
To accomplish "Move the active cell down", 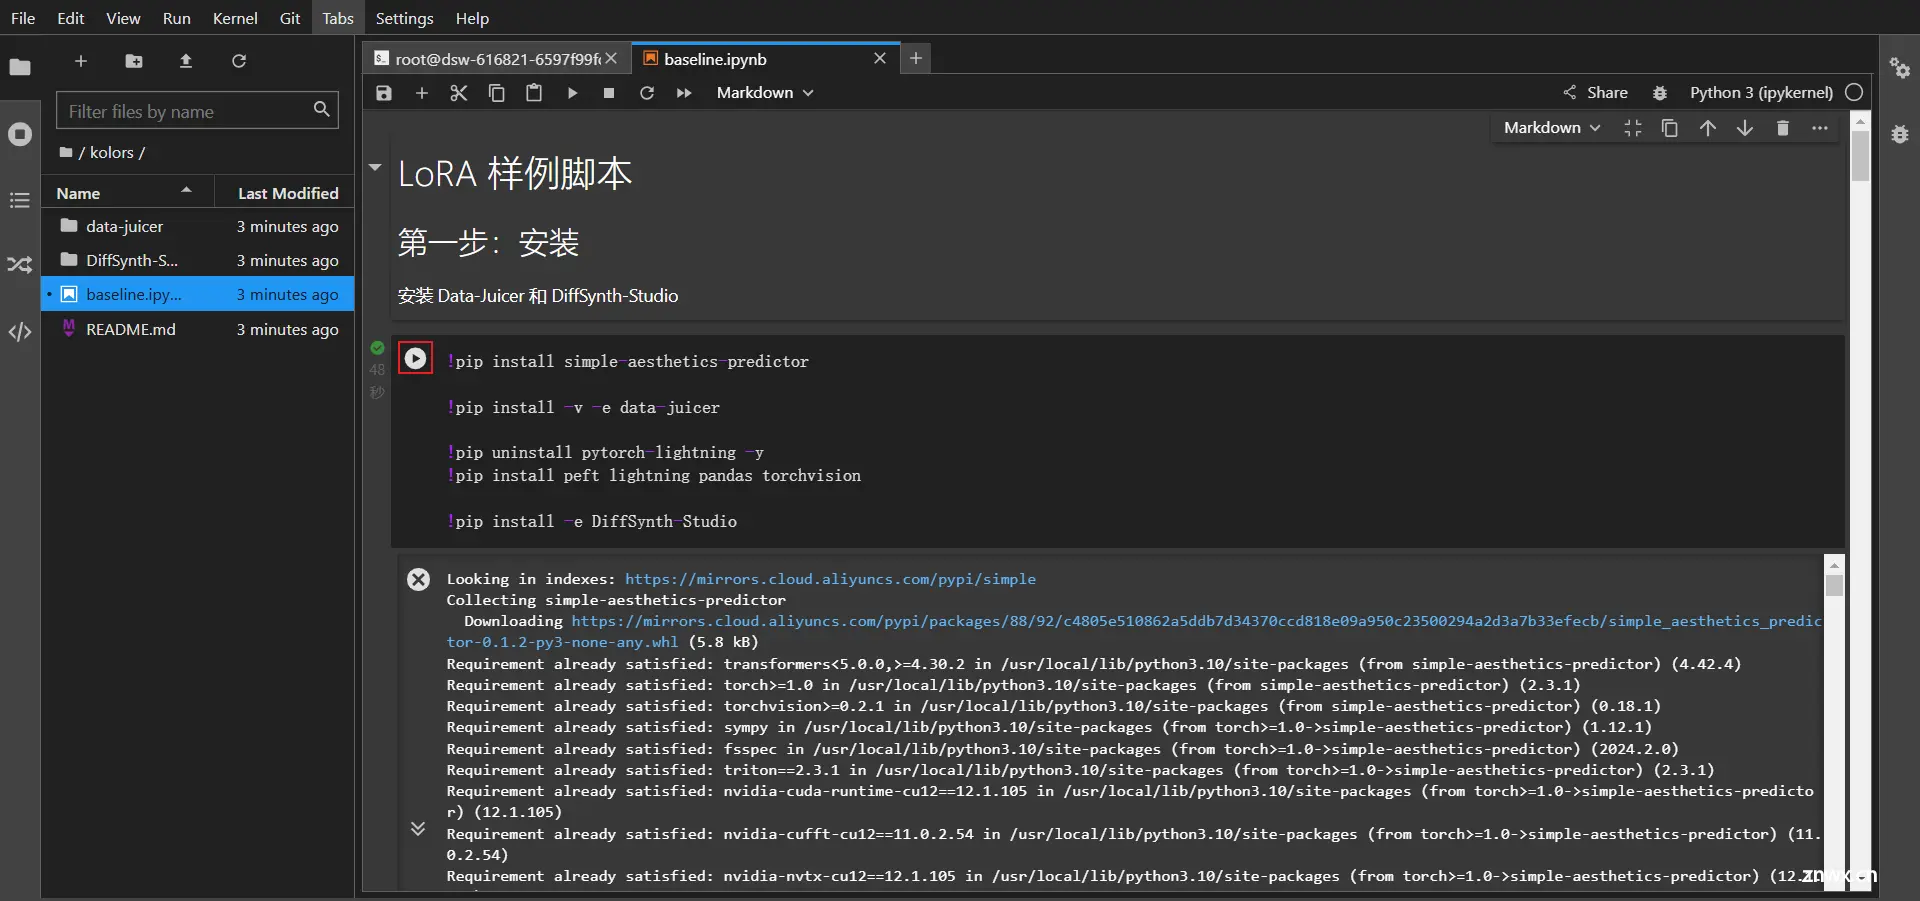I will pos(1745,128).
